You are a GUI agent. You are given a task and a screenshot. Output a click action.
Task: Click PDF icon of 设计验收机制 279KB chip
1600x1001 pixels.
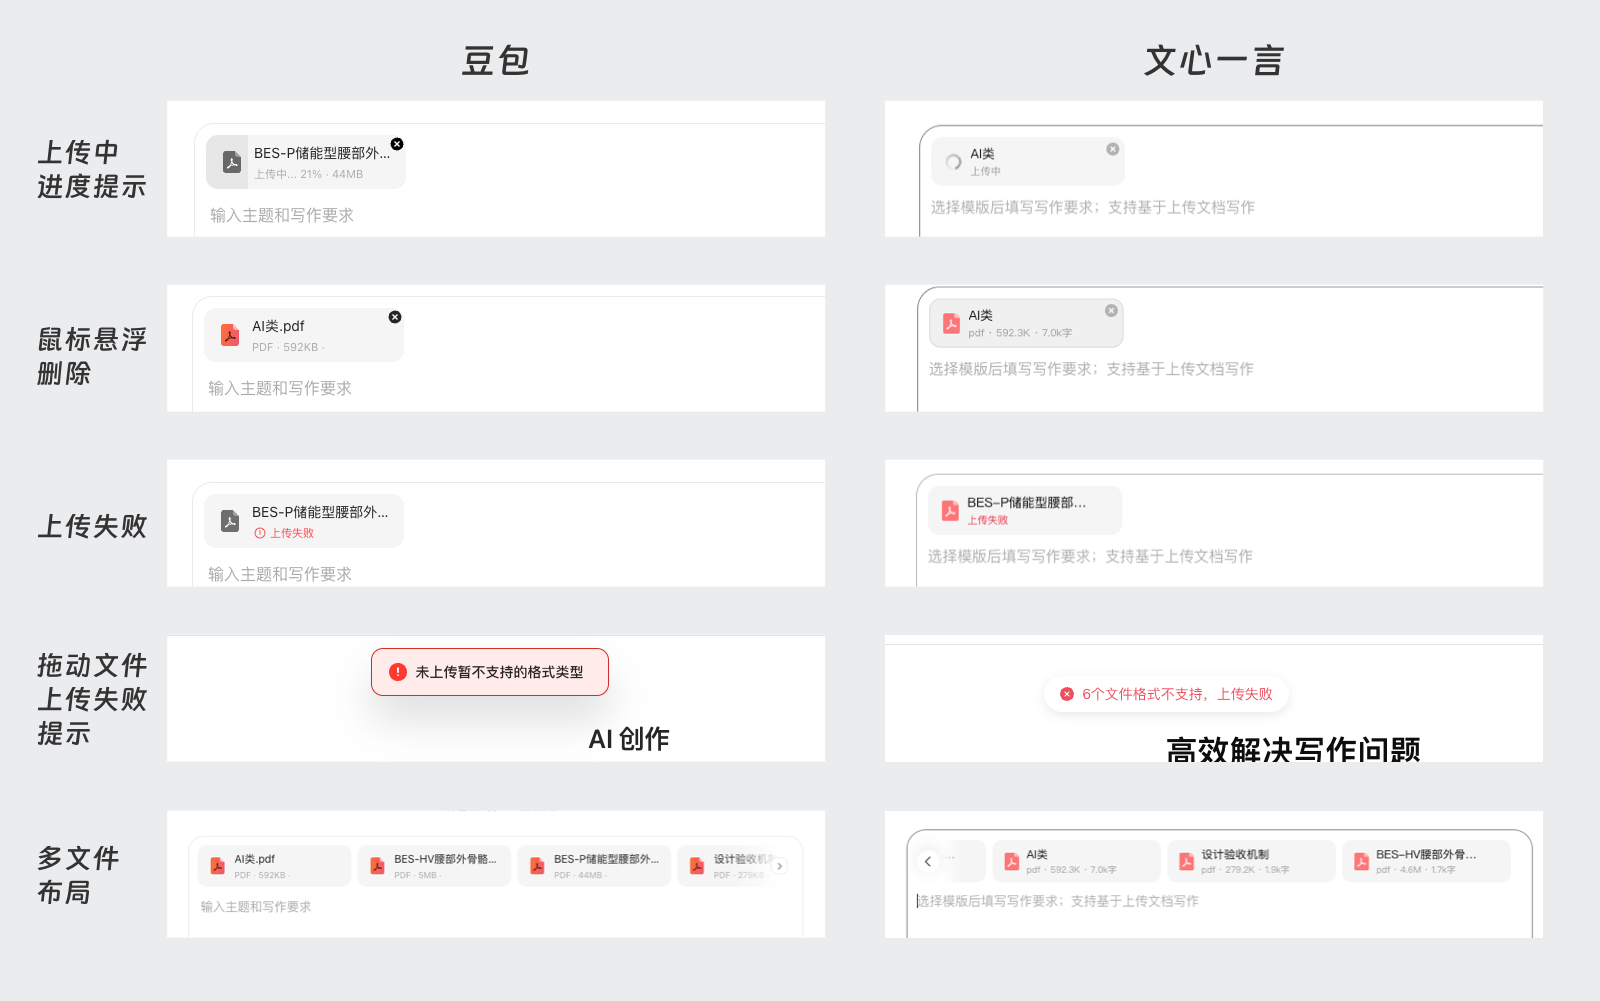click(x=697, y=866)
